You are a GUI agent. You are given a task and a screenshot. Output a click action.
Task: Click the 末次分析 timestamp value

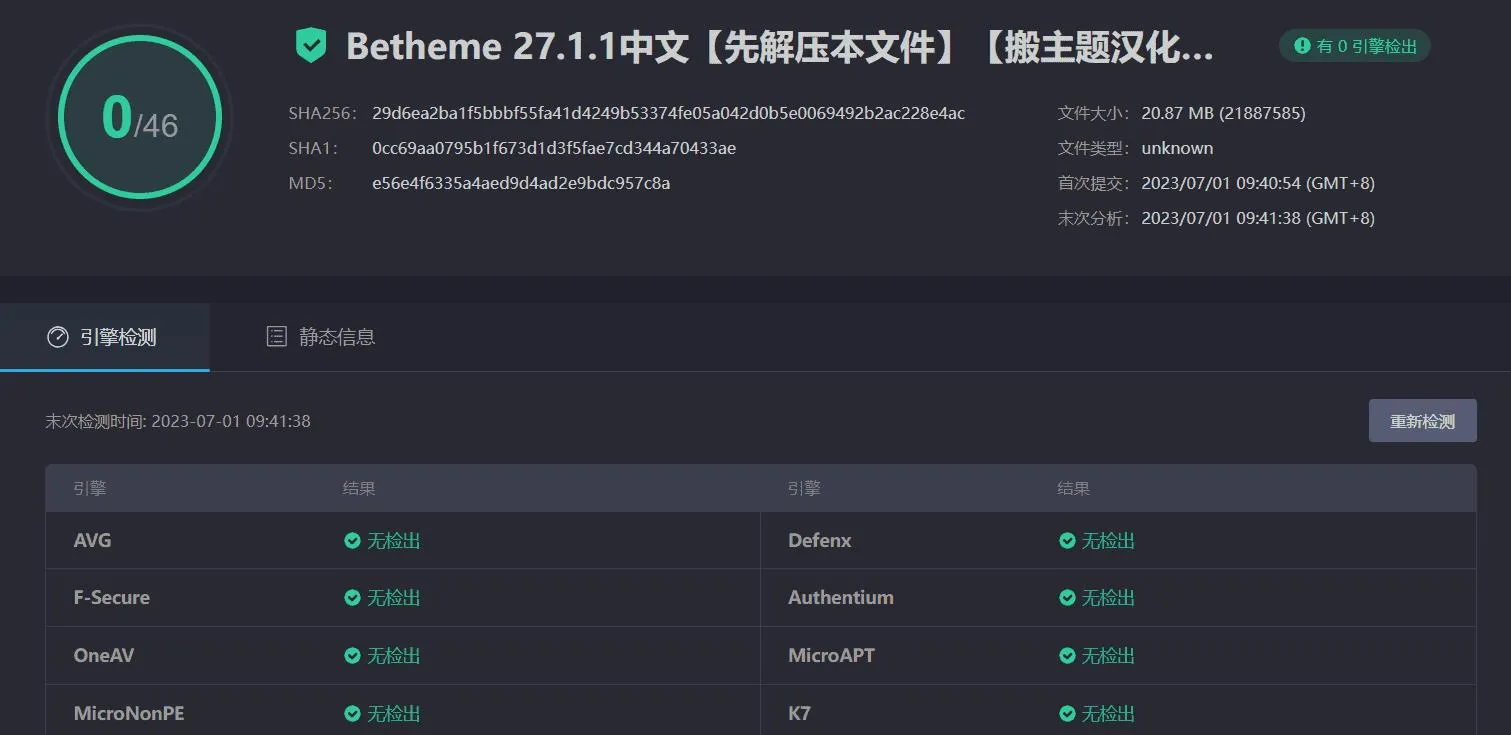[1258, 218]
